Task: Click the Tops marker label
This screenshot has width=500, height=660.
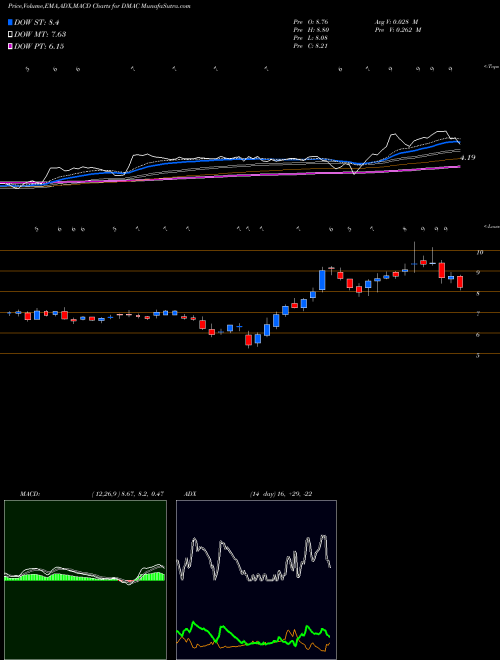Action: tap(492, 67)
